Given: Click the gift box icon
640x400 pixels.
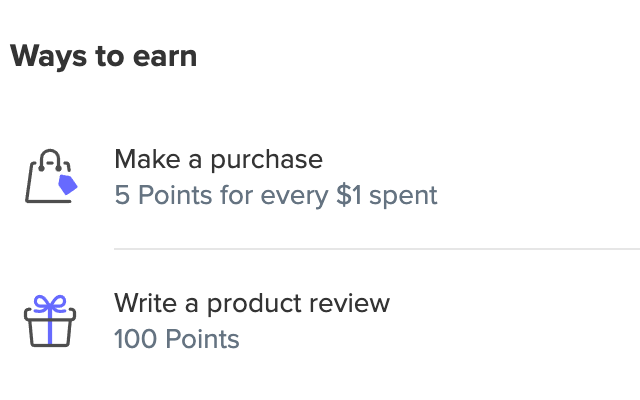Looking at the screenshot, I should point(50,321).
